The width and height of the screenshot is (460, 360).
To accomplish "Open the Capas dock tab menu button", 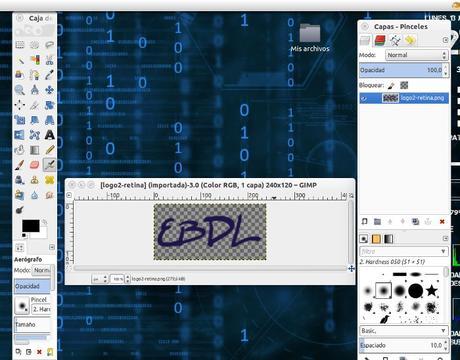I will click(x=445, y=40).
